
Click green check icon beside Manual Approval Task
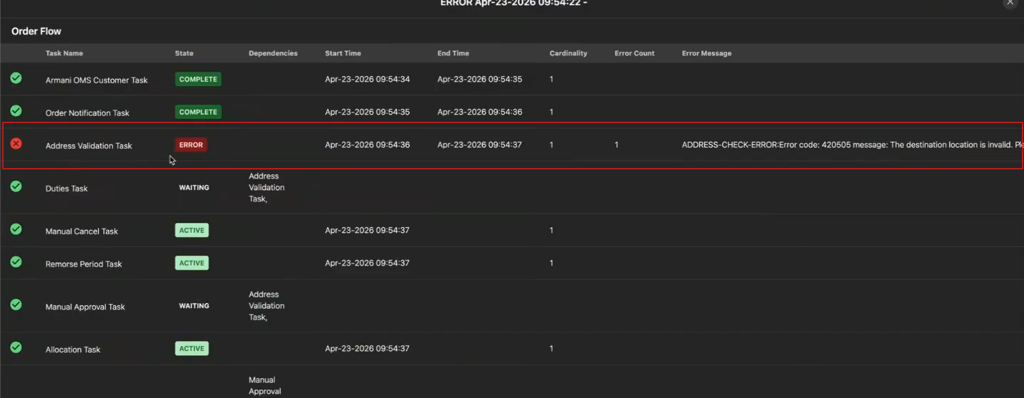(16, 305)
